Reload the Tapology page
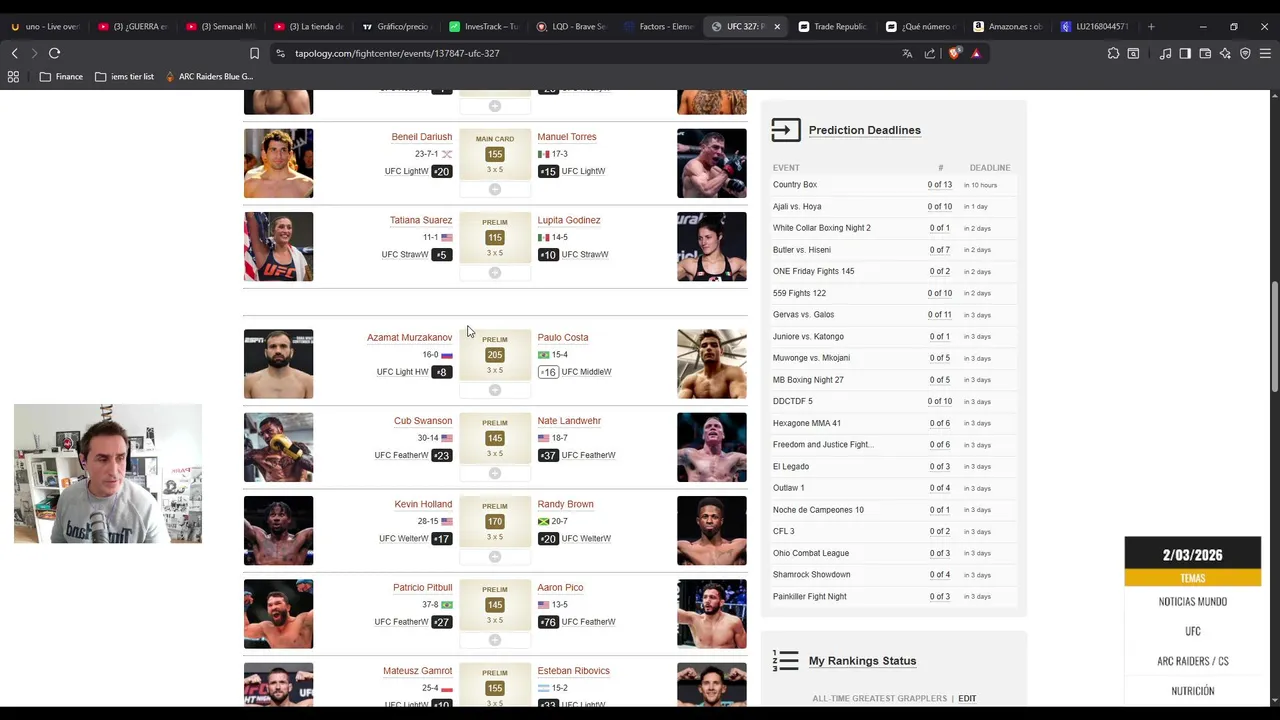The width and height of the screenshot is (1280, 720). [54, 53]
